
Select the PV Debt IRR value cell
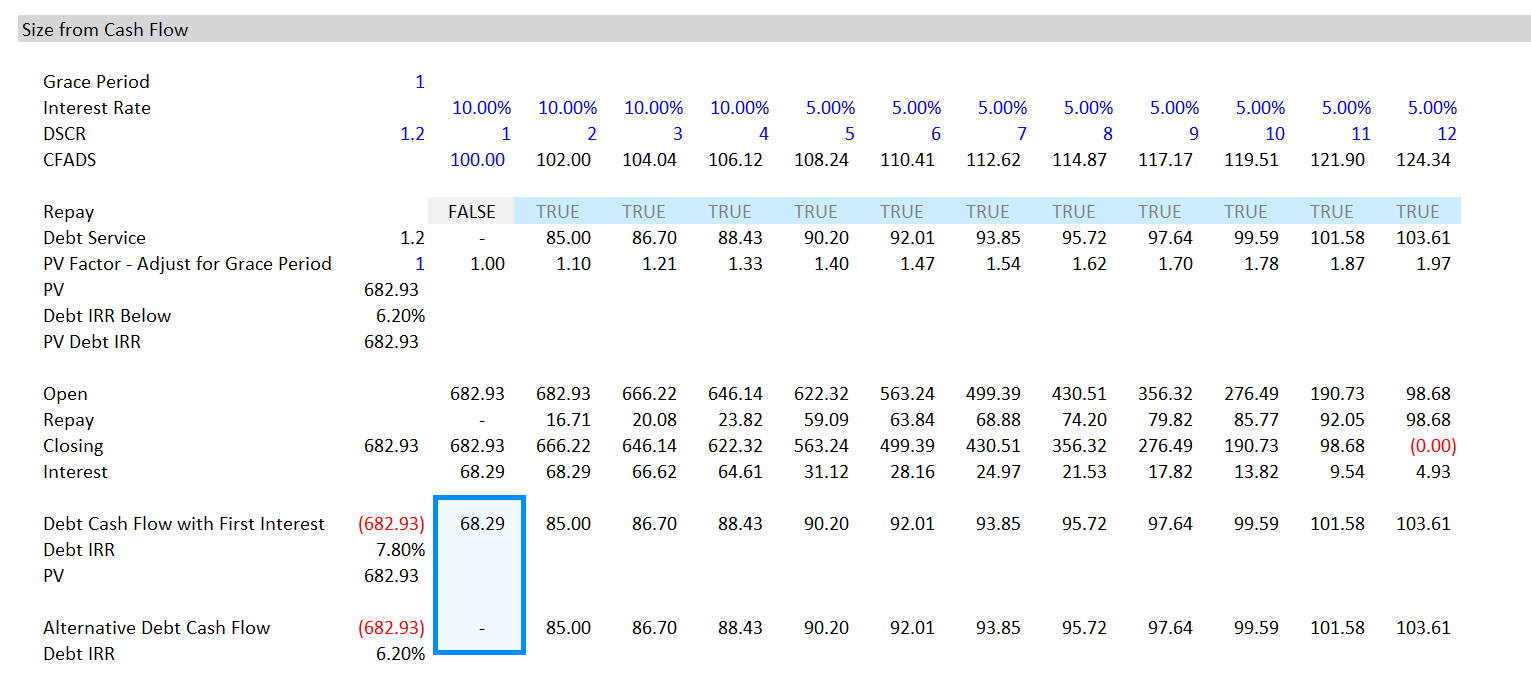[391, 342]
